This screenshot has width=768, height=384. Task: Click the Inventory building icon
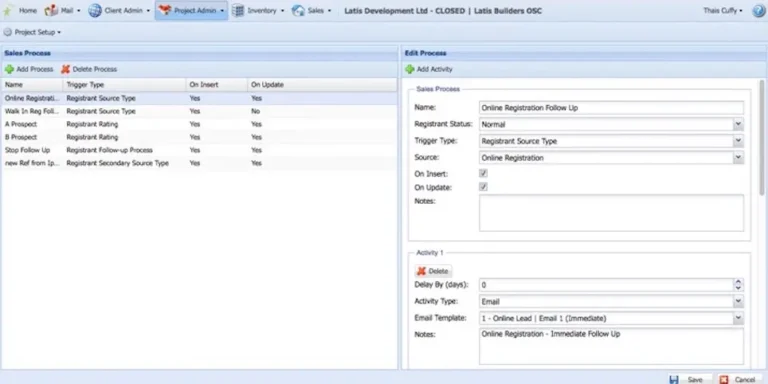coord(238,10)
